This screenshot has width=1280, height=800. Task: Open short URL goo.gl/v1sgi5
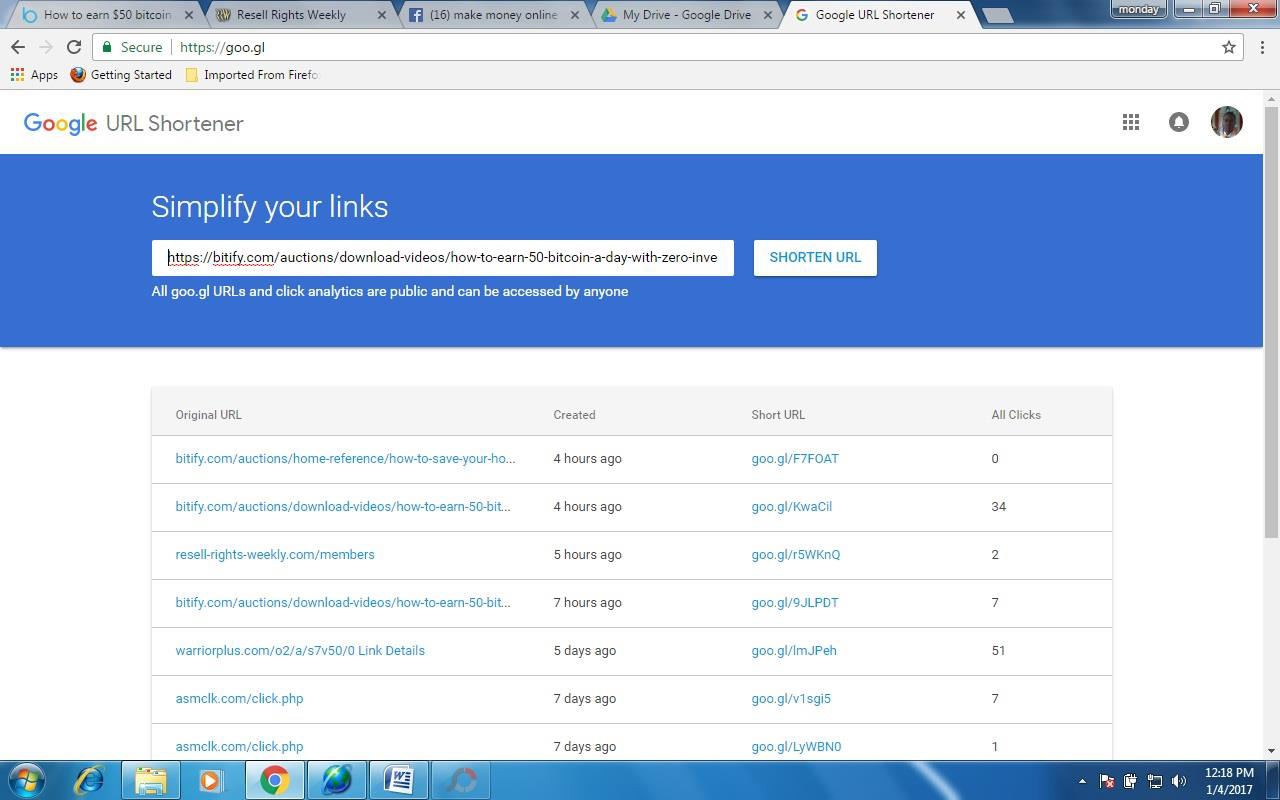tap(791, 698)
